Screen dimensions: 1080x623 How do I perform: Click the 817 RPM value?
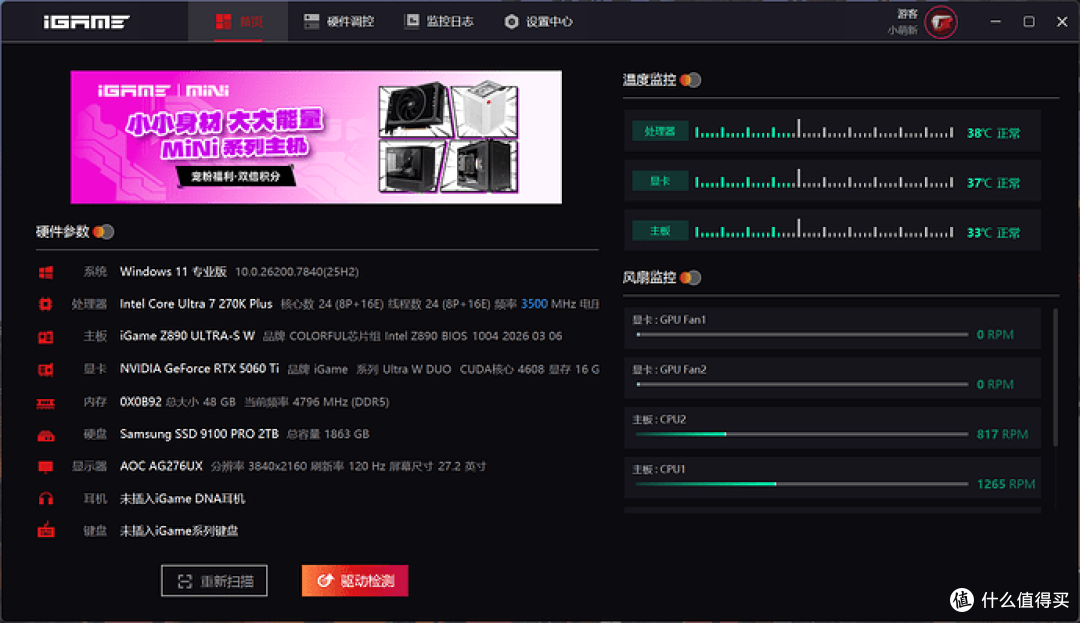pos(1002,434)
